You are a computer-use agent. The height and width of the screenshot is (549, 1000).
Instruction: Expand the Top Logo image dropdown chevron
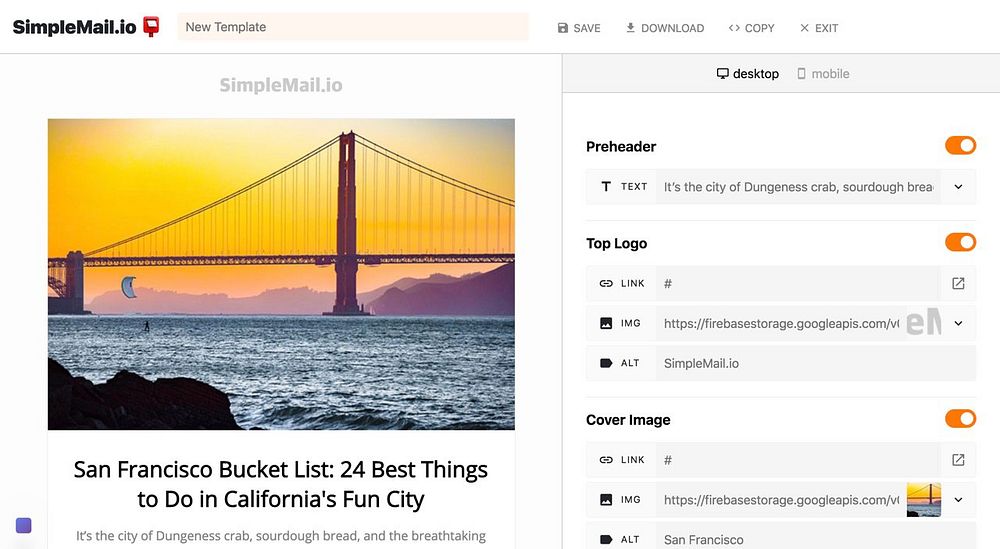coord(958,324)
